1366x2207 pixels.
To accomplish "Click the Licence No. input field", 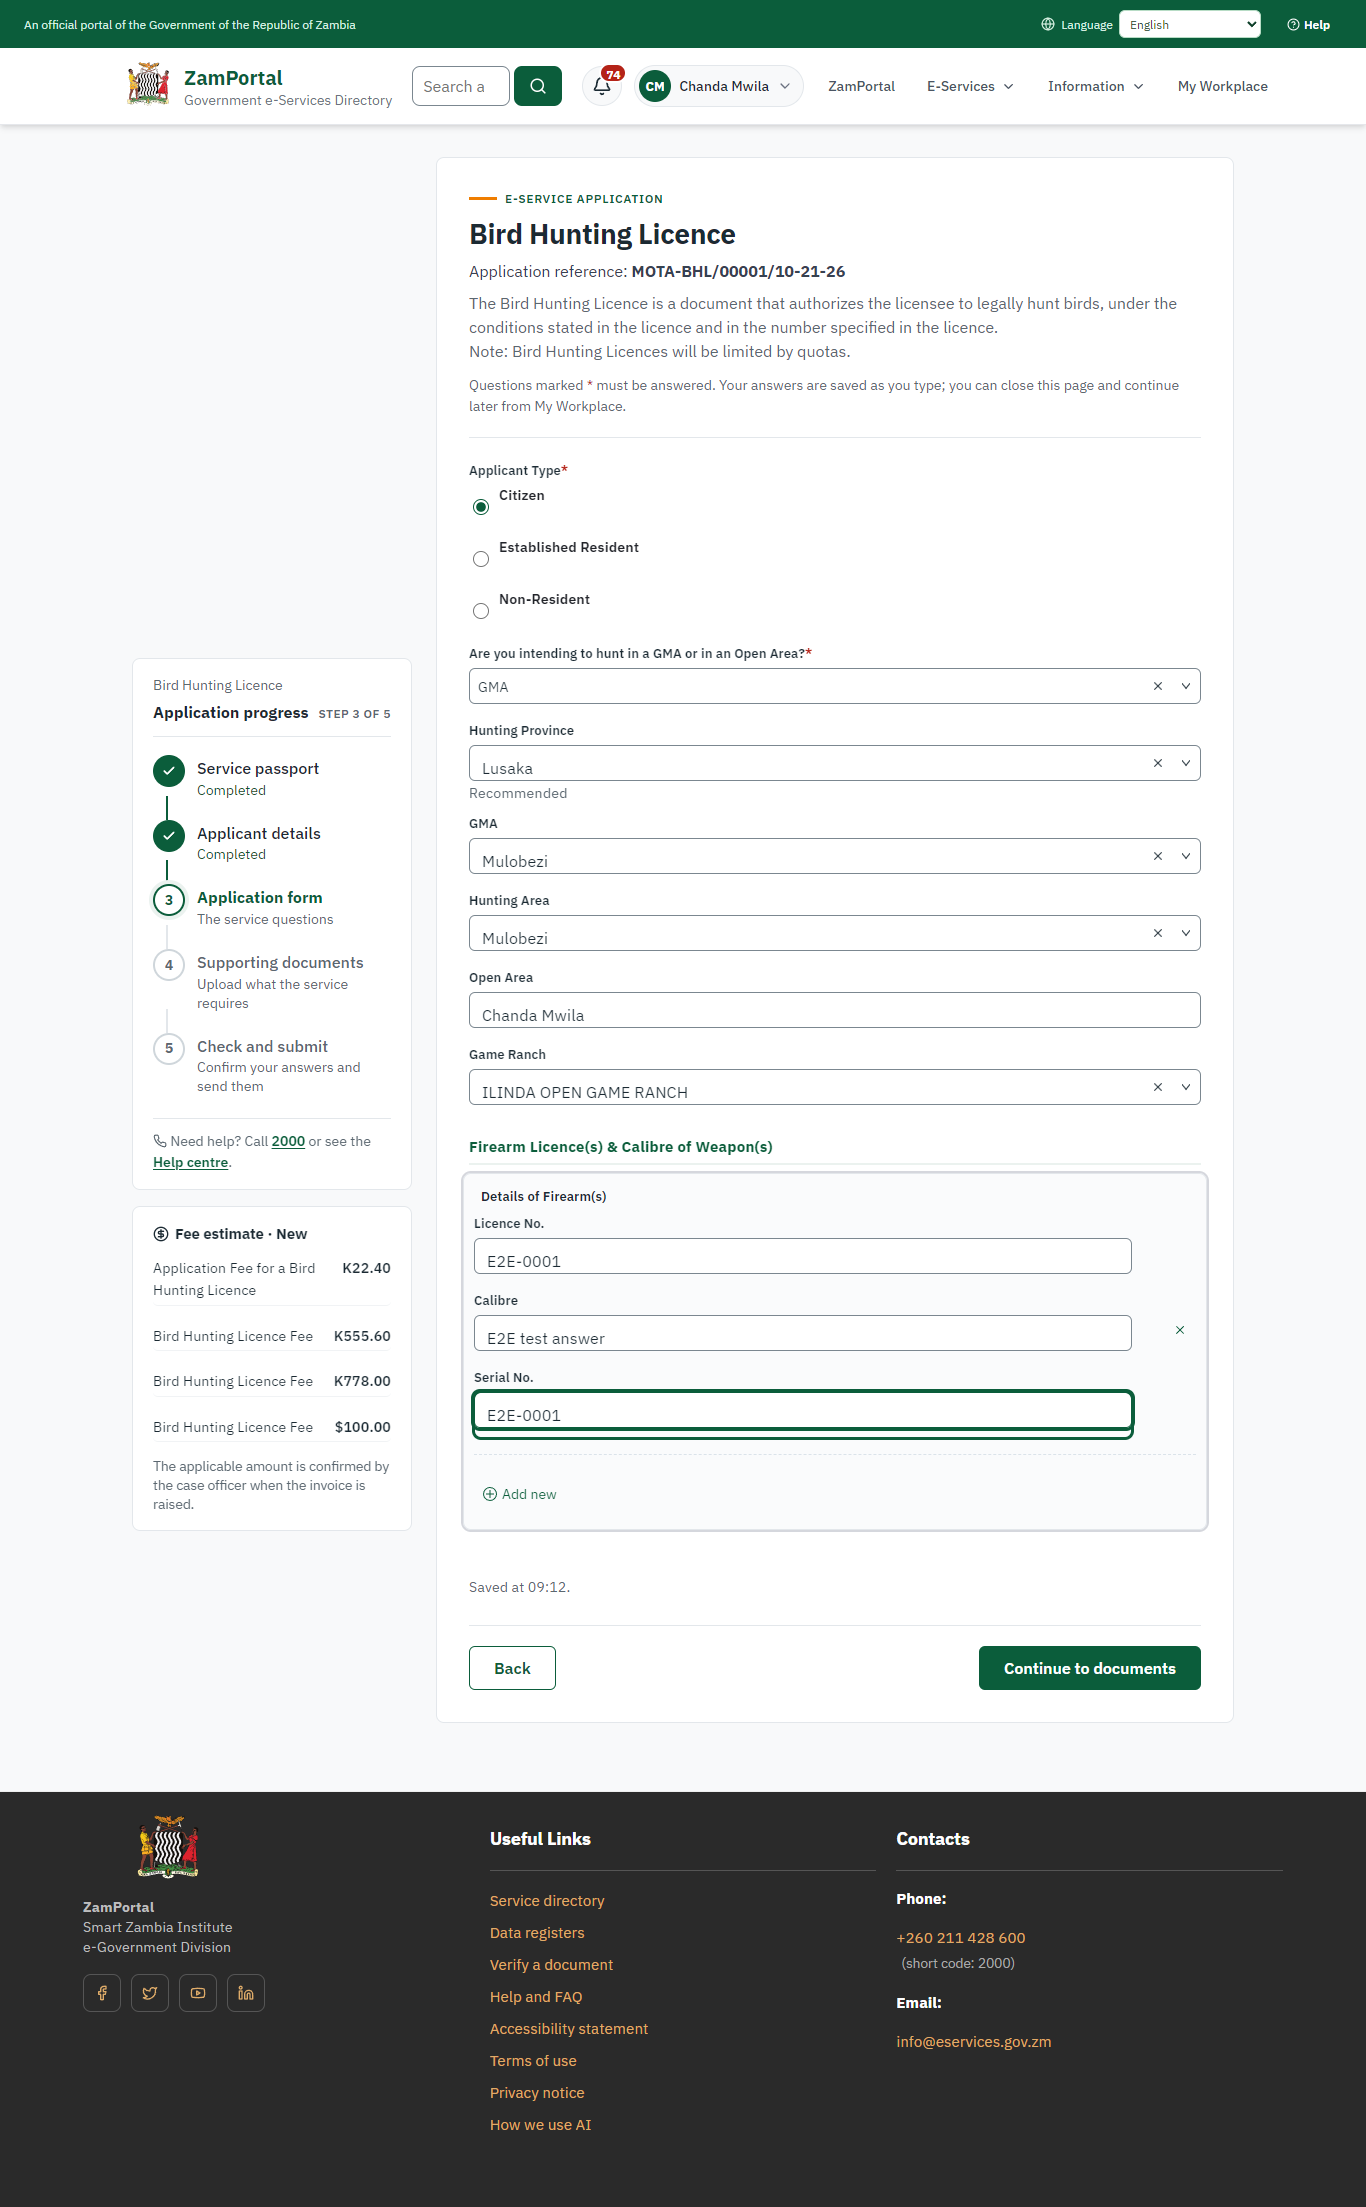I will [803, 1256].
